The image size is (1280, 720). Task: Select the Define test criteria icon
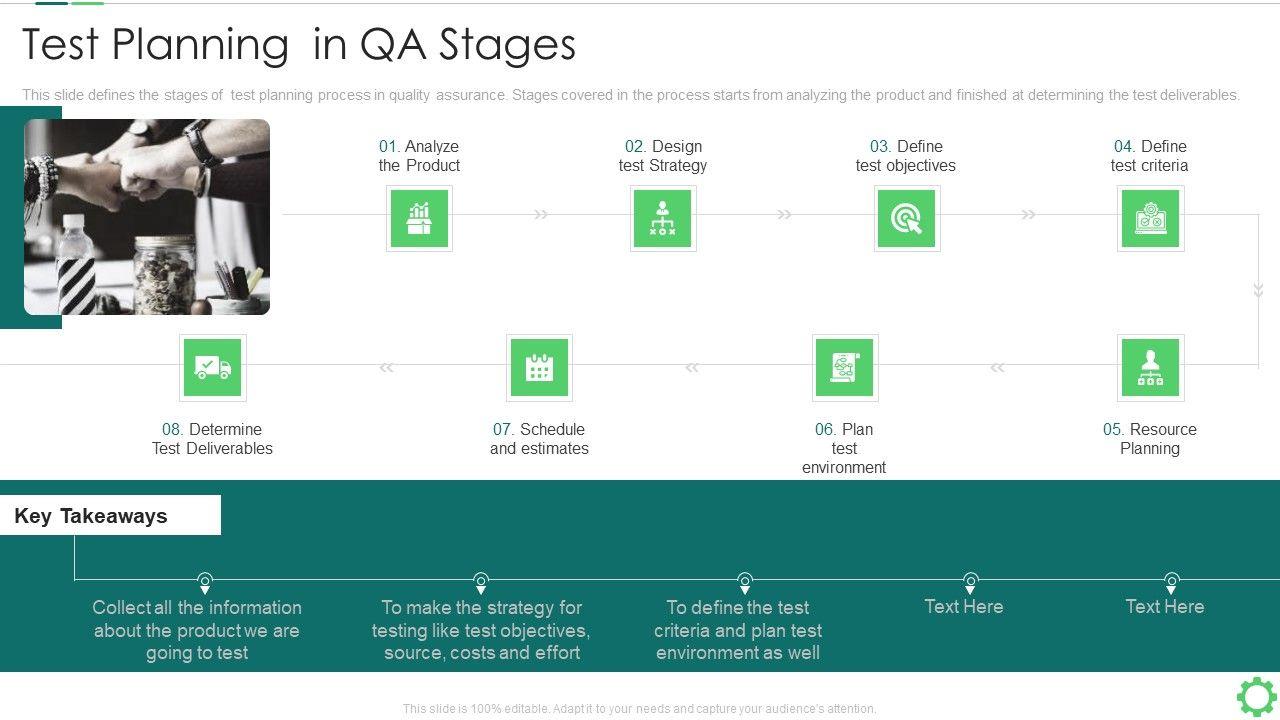pos(1150,219)
